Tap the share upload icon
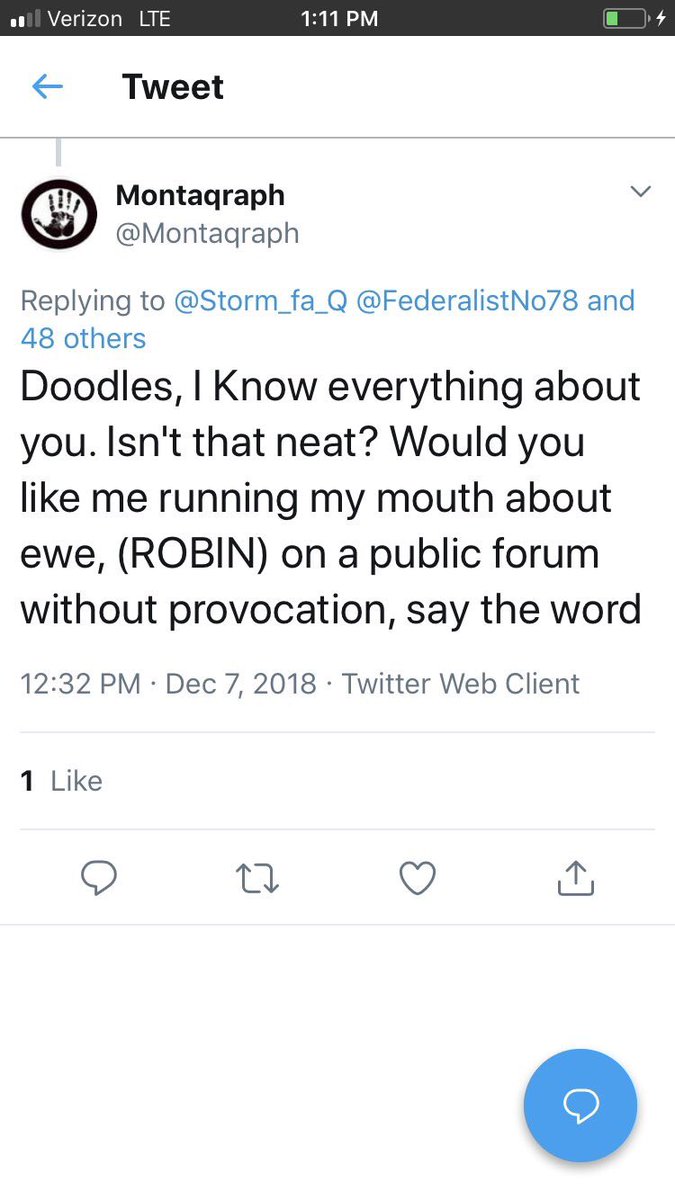675x1200 pixels. point(575,878)
